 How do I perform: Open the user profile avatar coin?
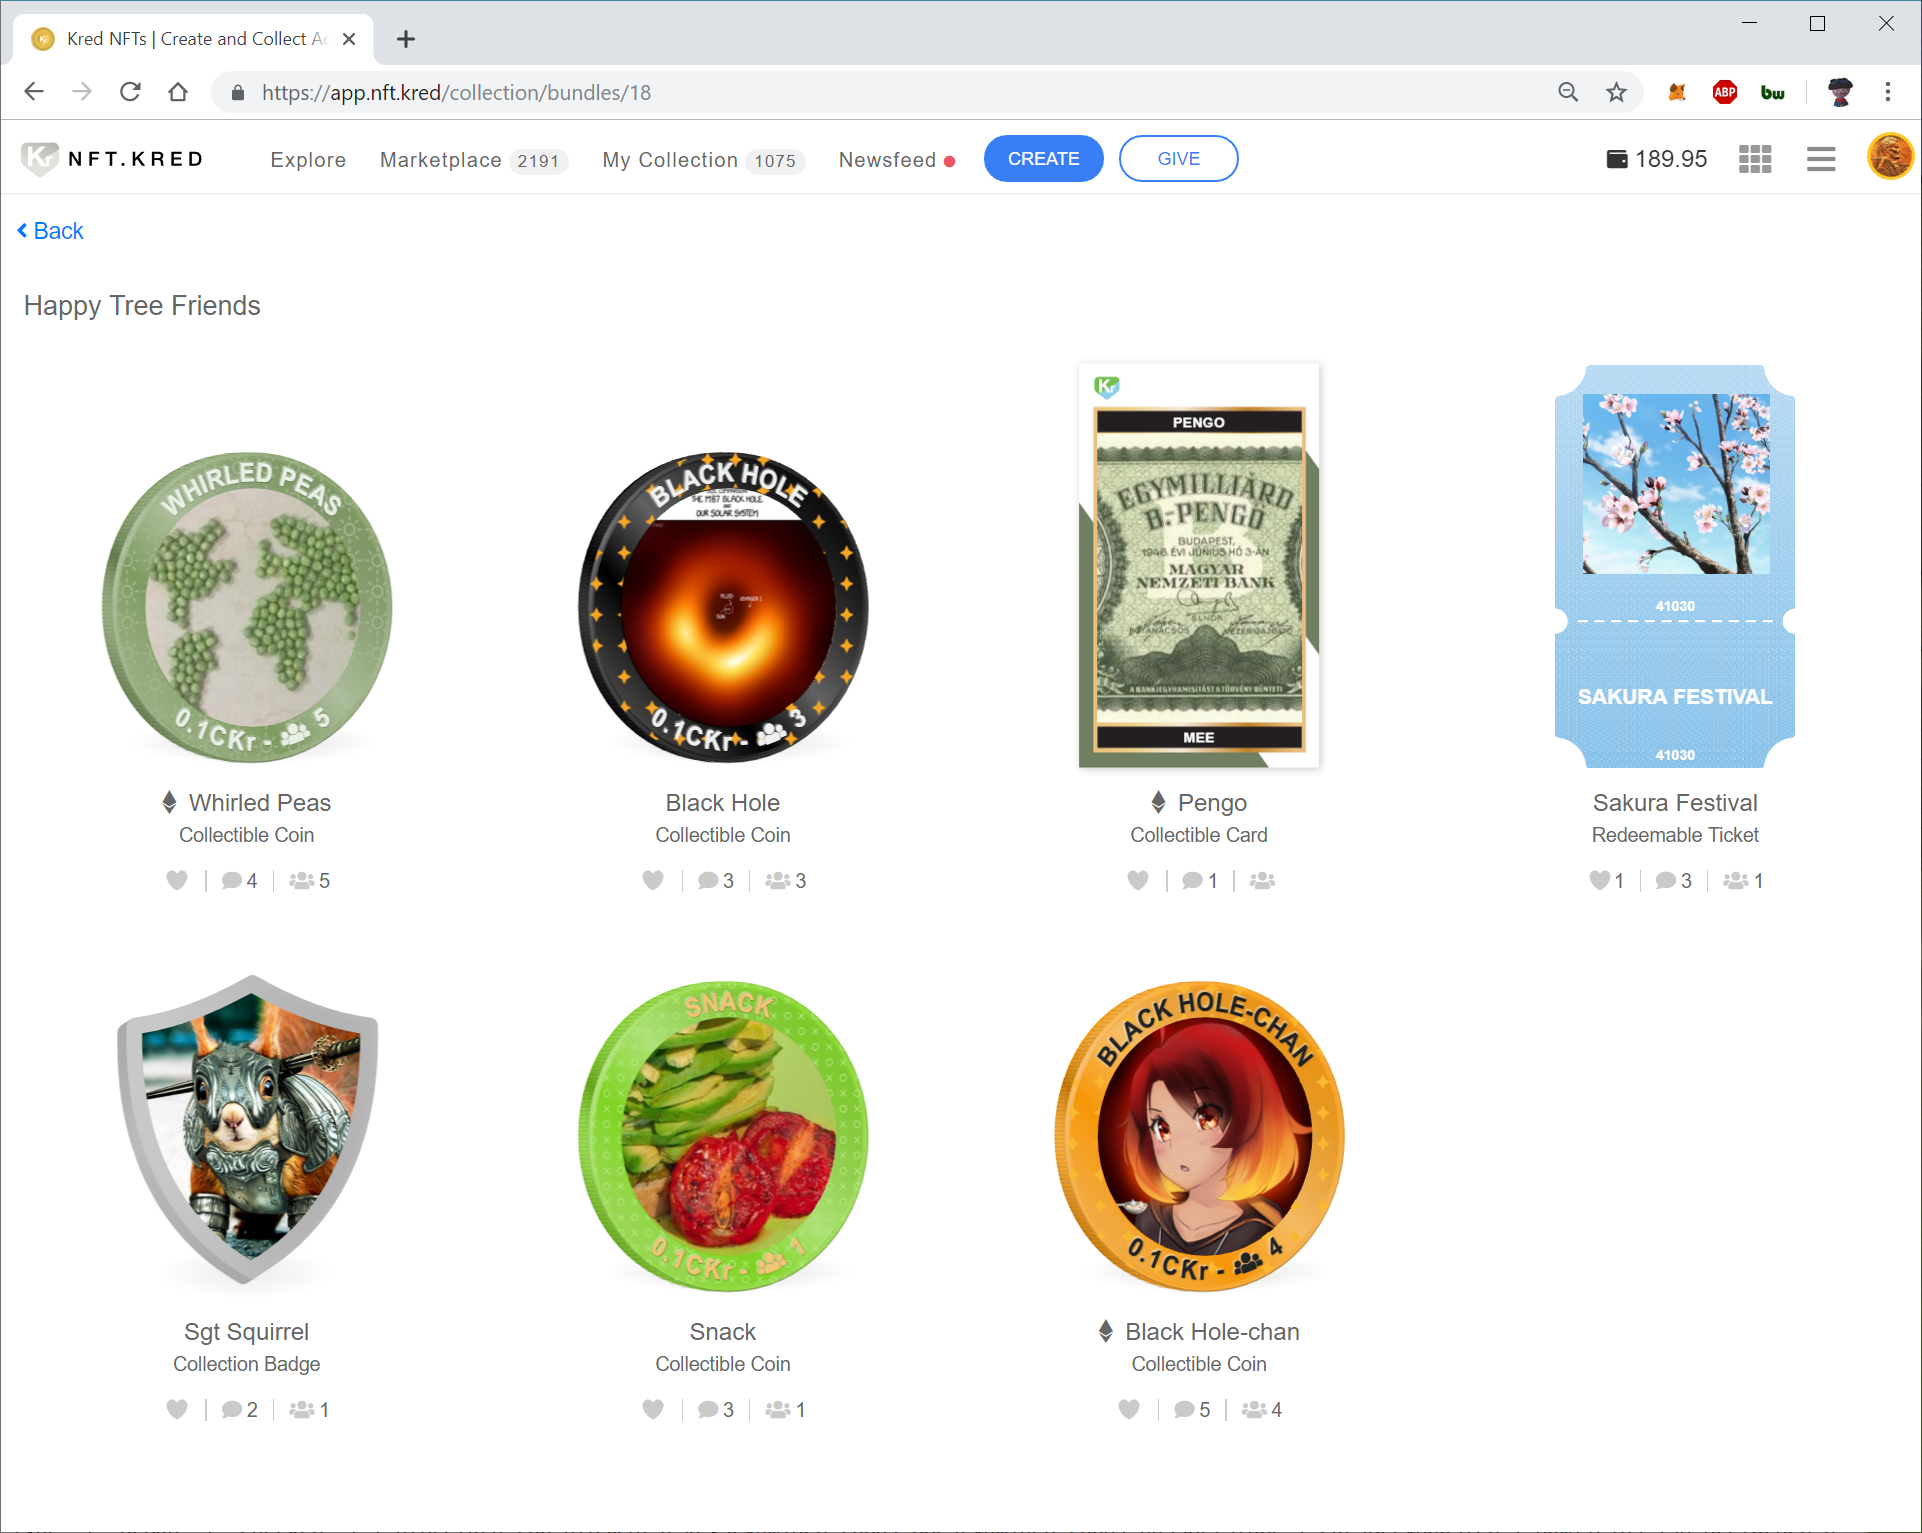point(1889,157)
